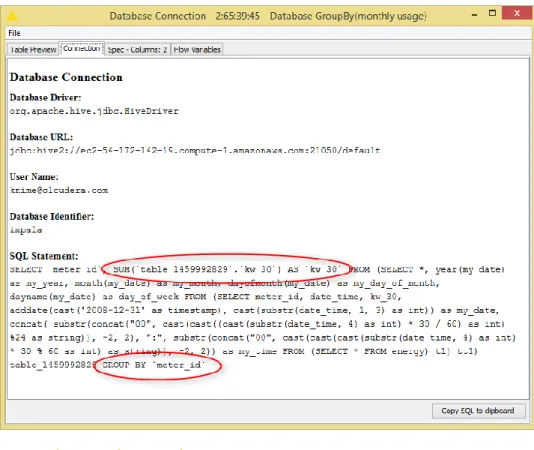The height and width of the screenshot is (450, 534).
Task: Click the GROUP BY `meter_id` text
Action: click(154, 365)
